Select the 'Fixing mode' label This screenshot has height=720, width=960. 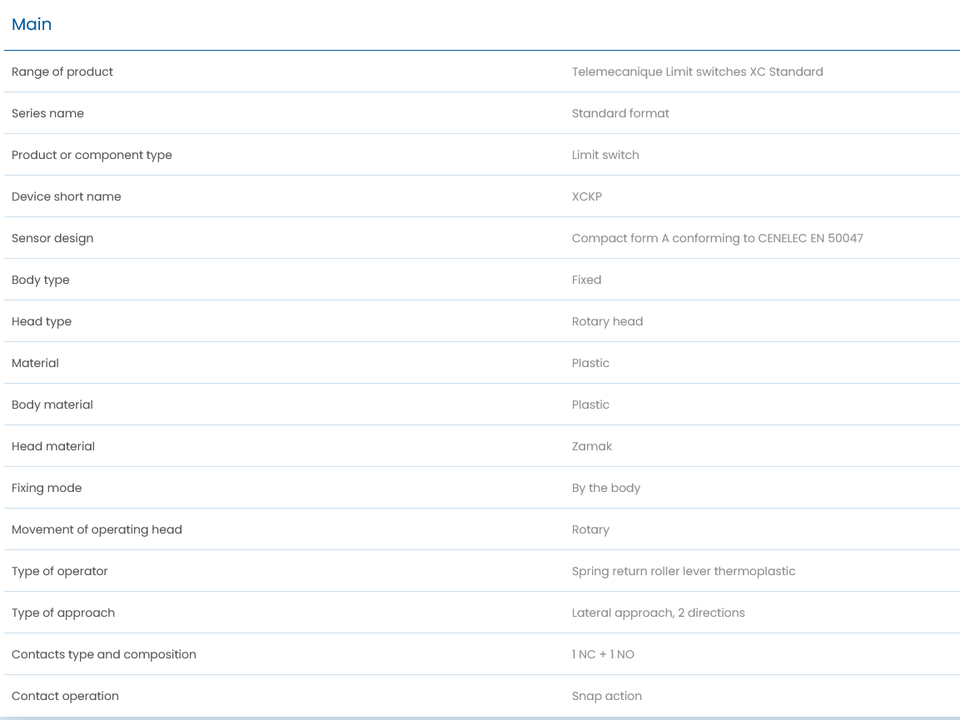pos(47,488)
